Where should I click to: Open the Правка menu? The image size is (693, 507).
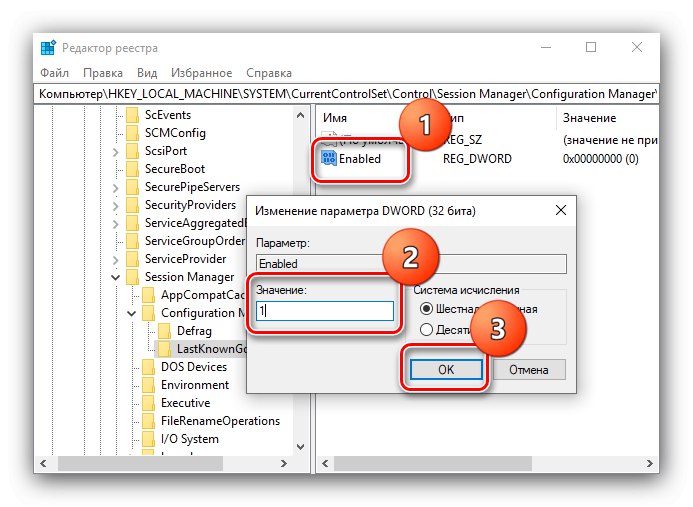(x=103, y=73)
